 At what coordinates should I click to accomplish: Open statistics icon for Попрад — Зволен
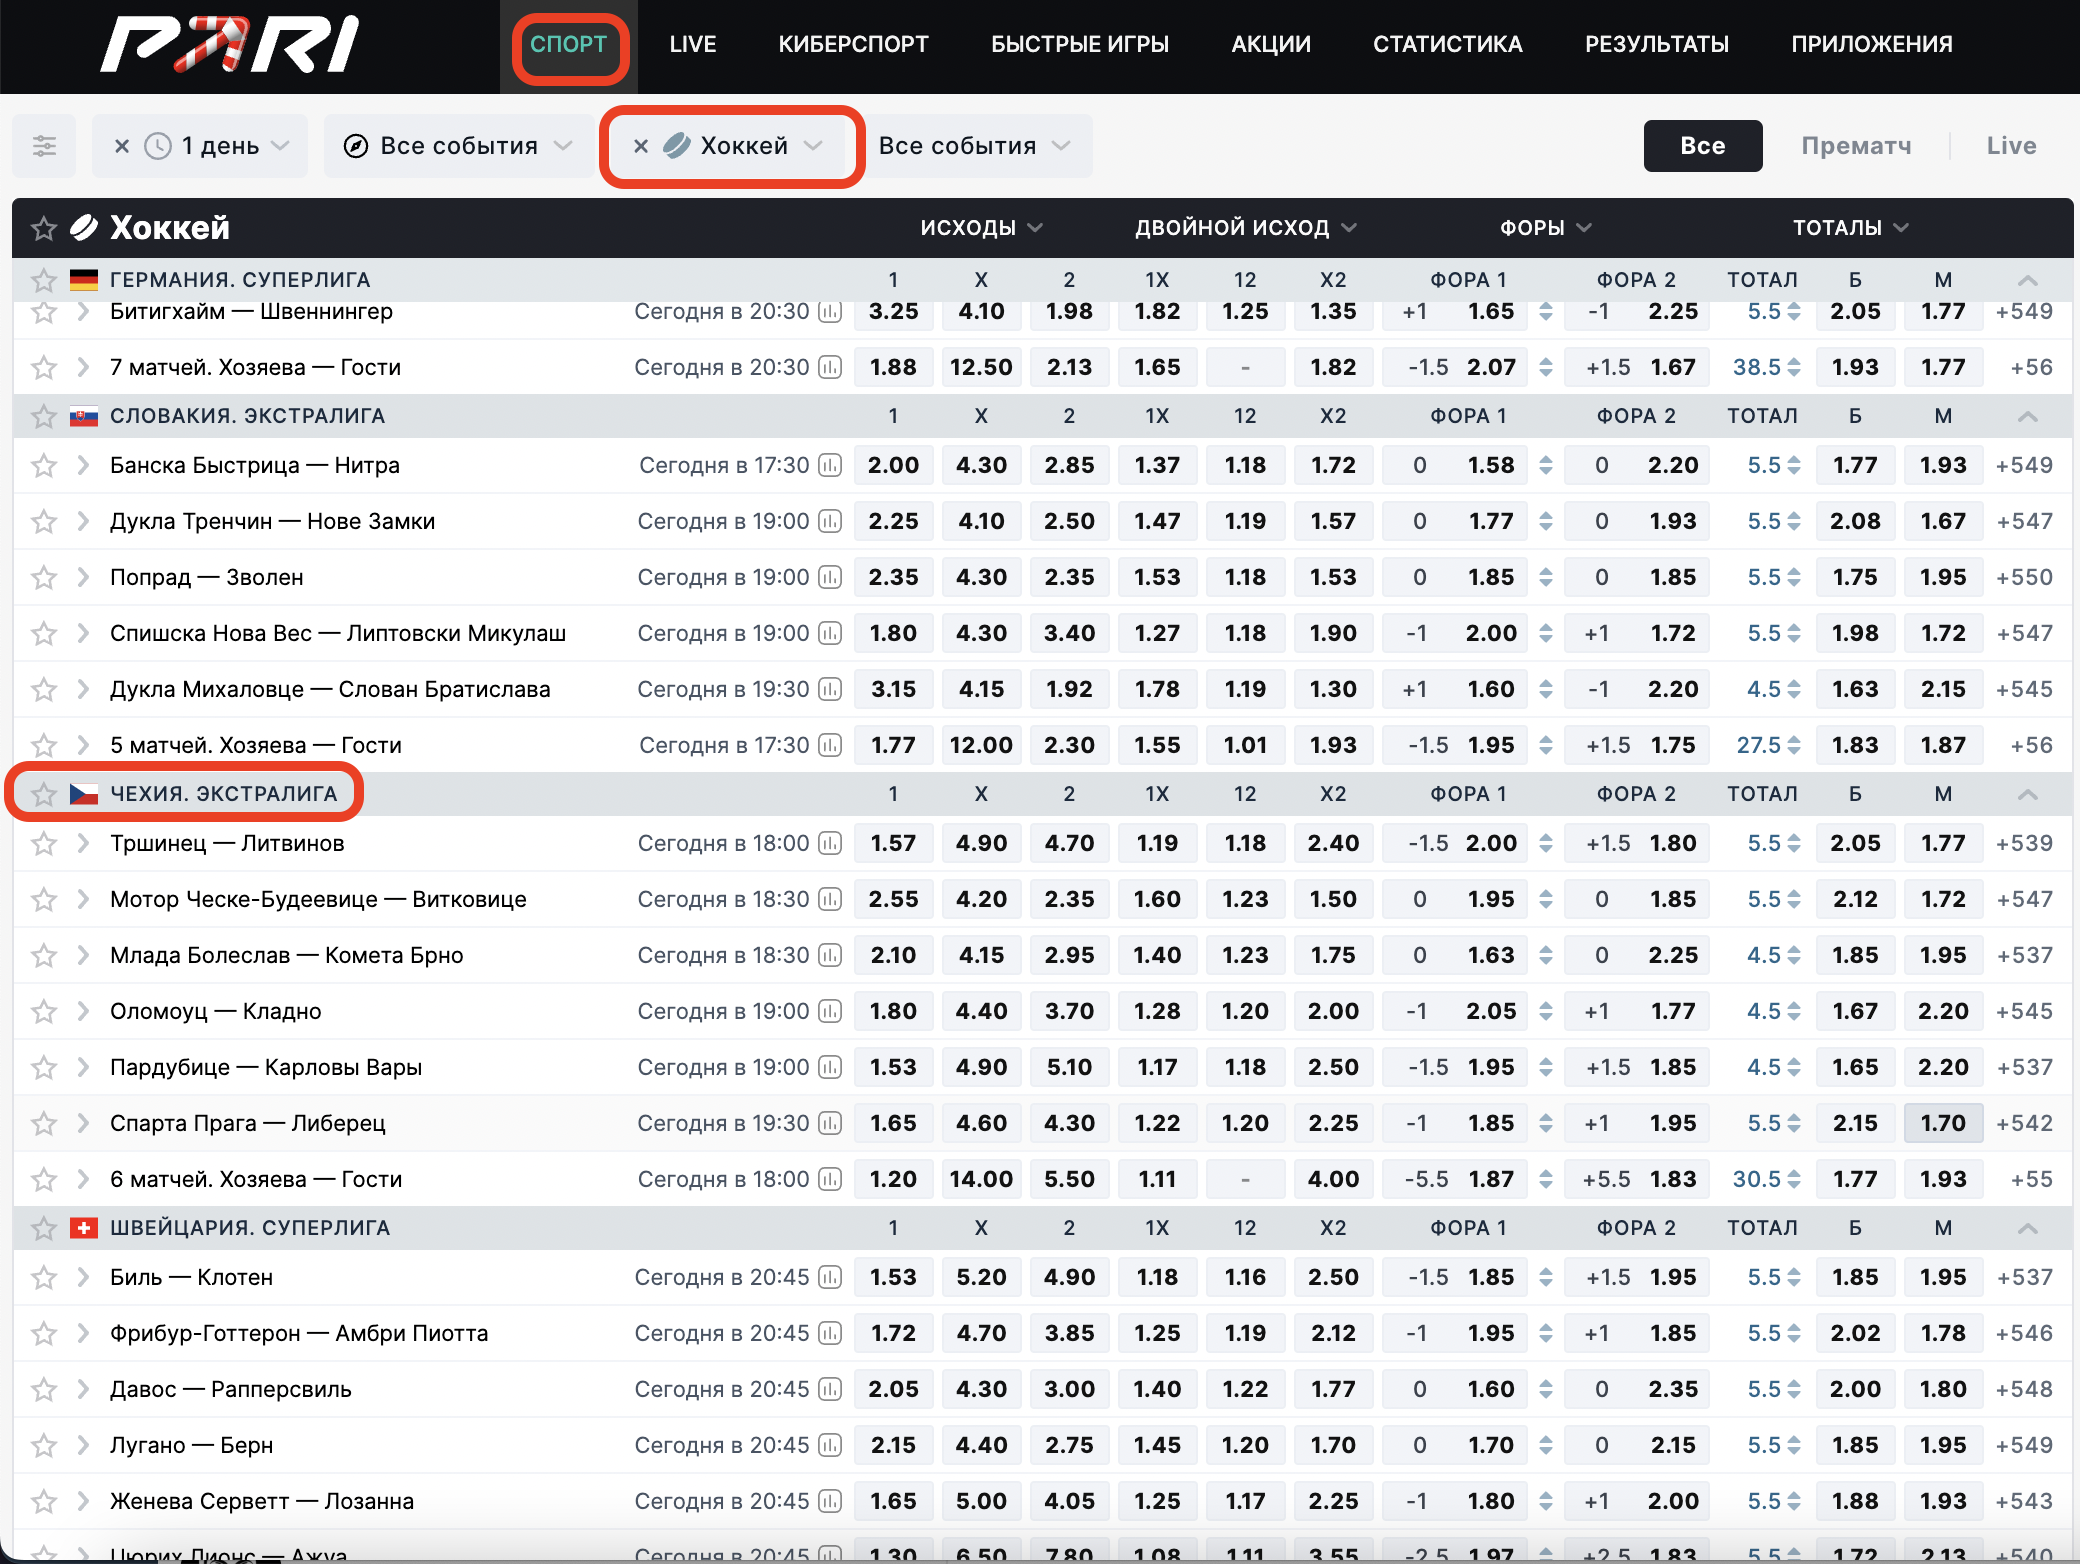coord(830,577)
